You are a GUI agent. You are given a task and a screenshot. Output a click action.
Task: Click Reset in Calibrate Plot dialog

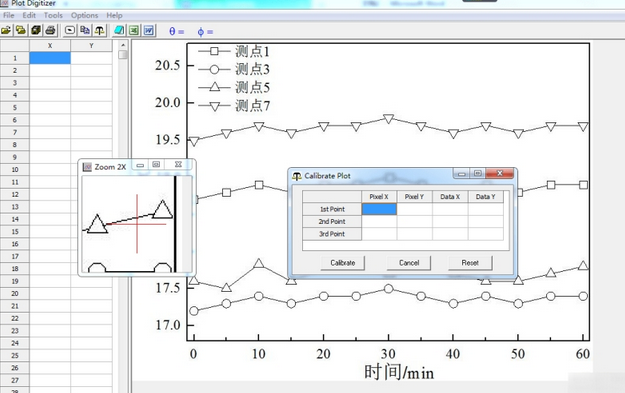[x=470, y=263]
